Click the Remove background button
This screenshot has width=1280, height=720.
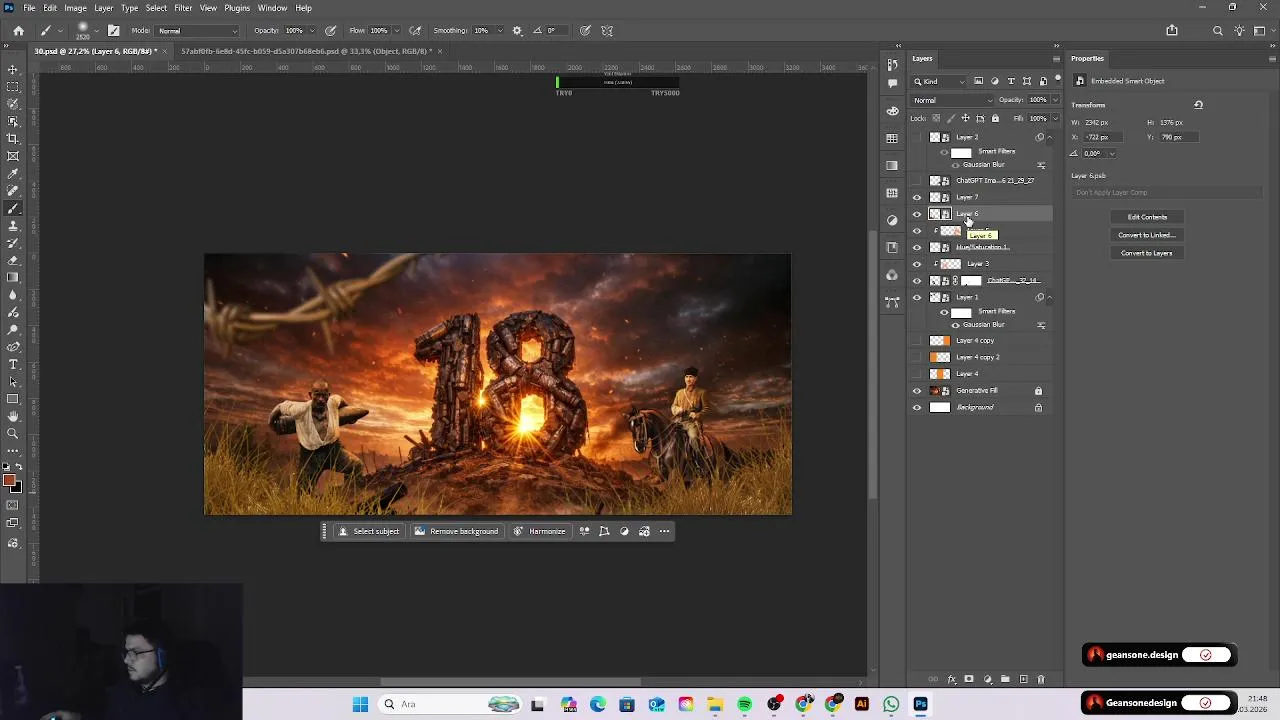[456, 531]
